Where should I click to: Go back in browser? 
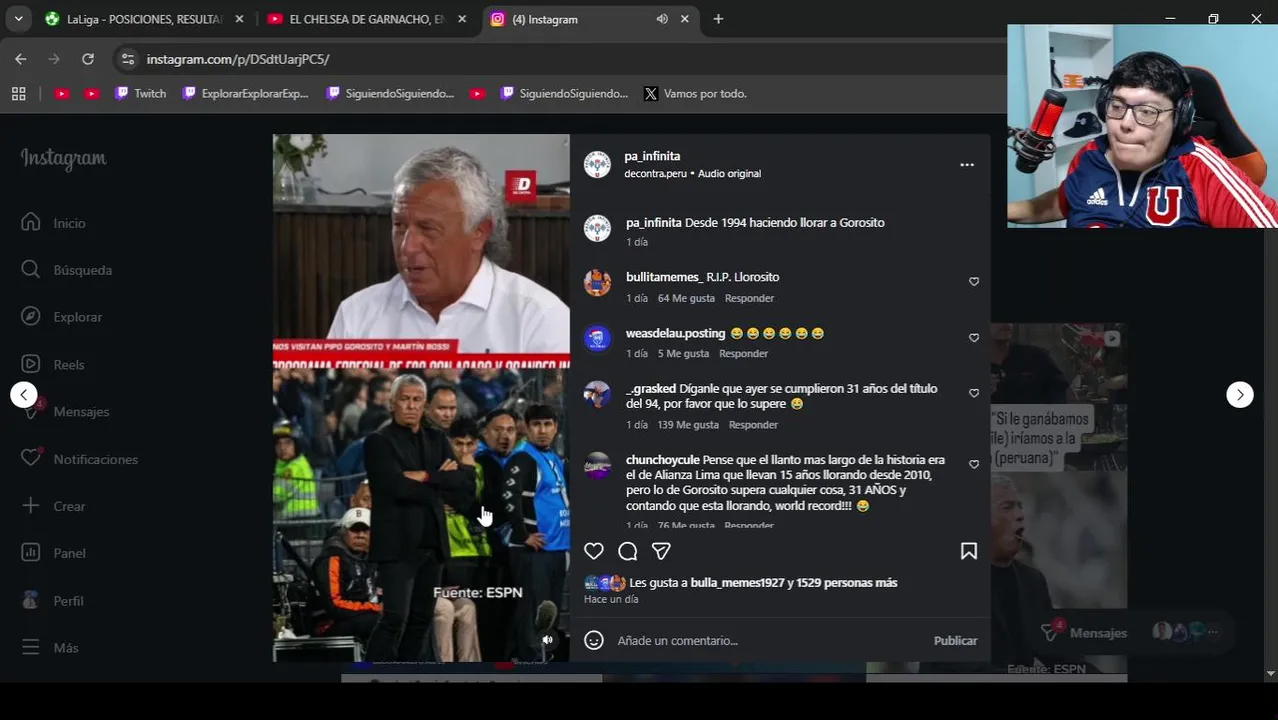(21, 59)
